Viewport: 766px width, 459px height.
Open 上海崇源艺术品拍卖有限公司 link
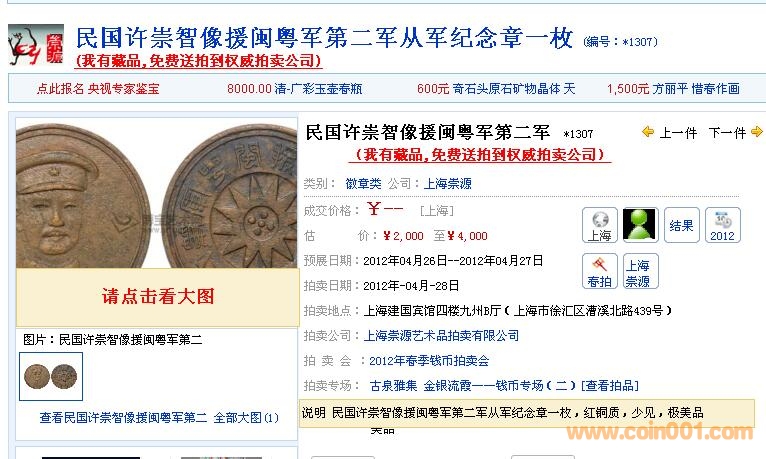click(441, 335)
